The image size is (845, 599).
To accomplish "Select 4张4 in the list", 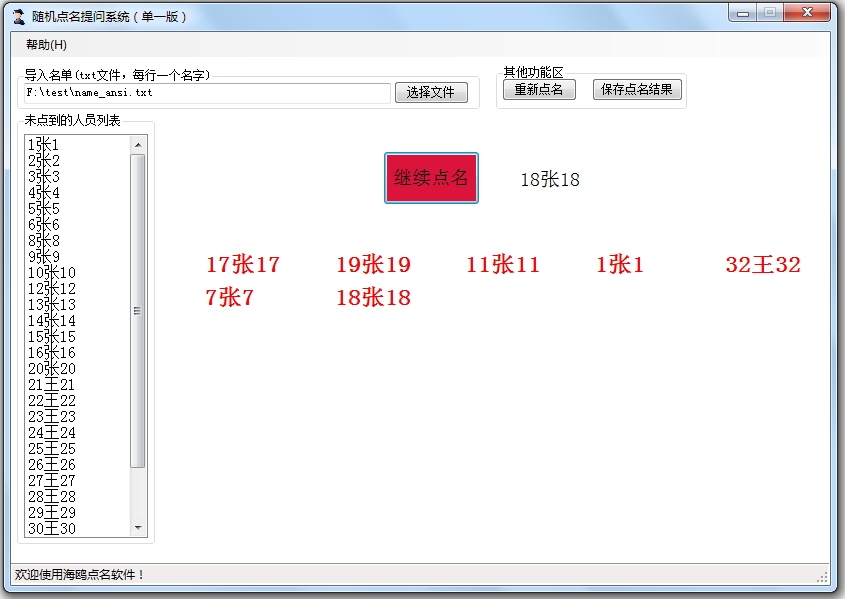I will click(78, 193).
